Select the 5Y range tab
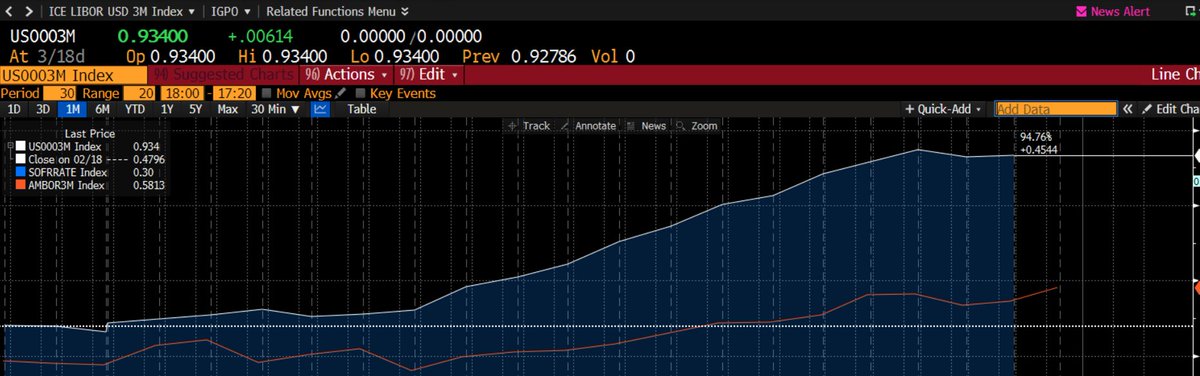This screenshot has height=376, width=1200. 196,109
